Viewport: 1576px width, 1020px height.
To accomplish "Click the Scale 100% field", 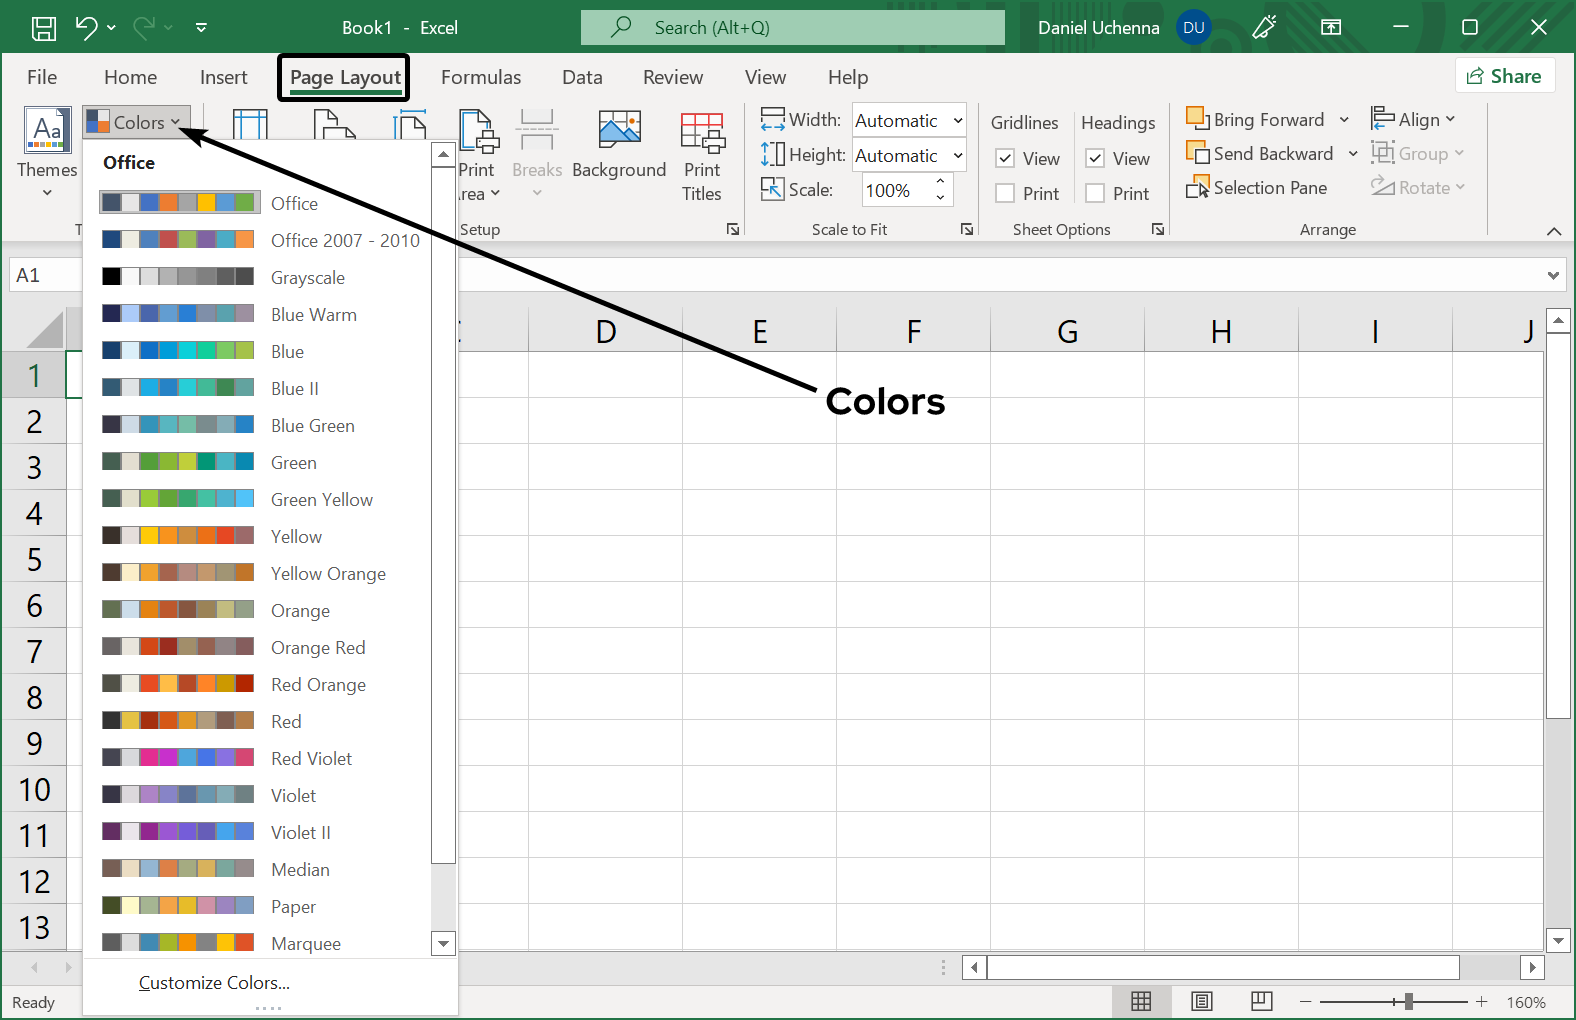I will (896, 190).
